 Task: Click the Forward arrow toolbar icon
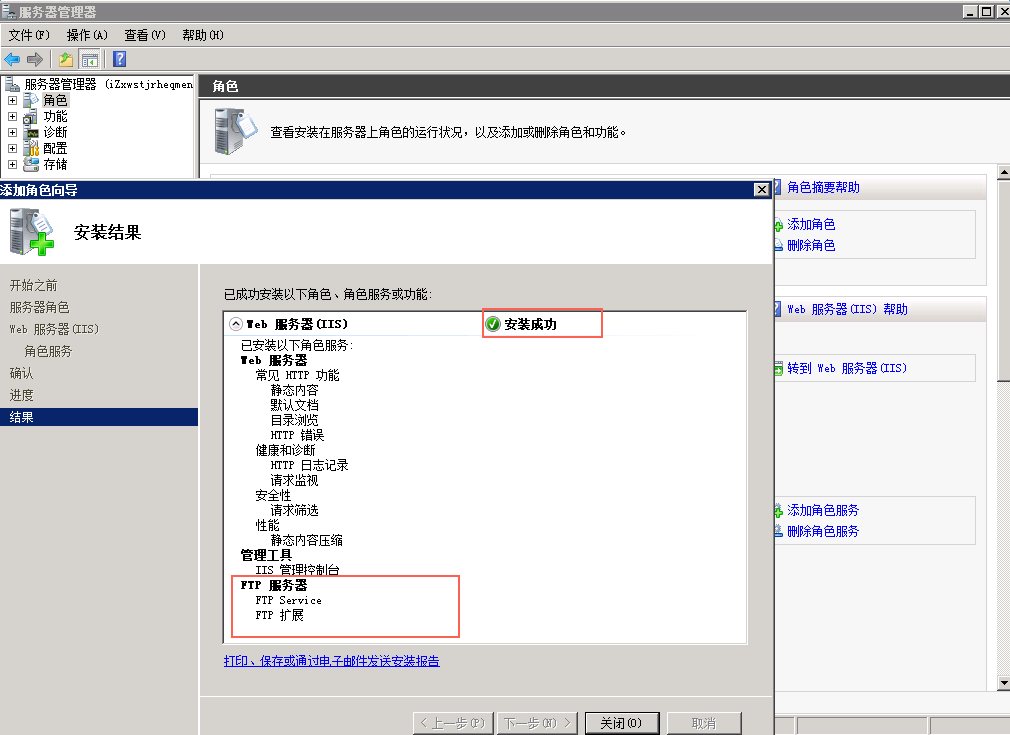35,59
